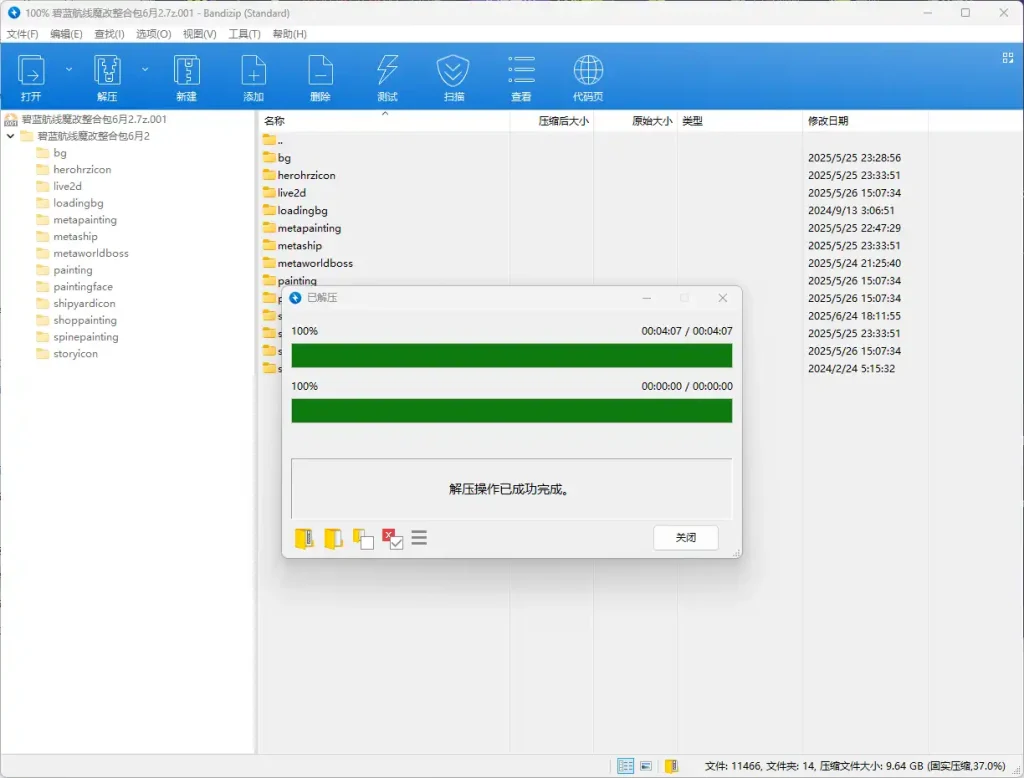Open the 文件(F) menu
This screenshot has height=778, width=1024.
pyautogui.click(x=22, y=34)
